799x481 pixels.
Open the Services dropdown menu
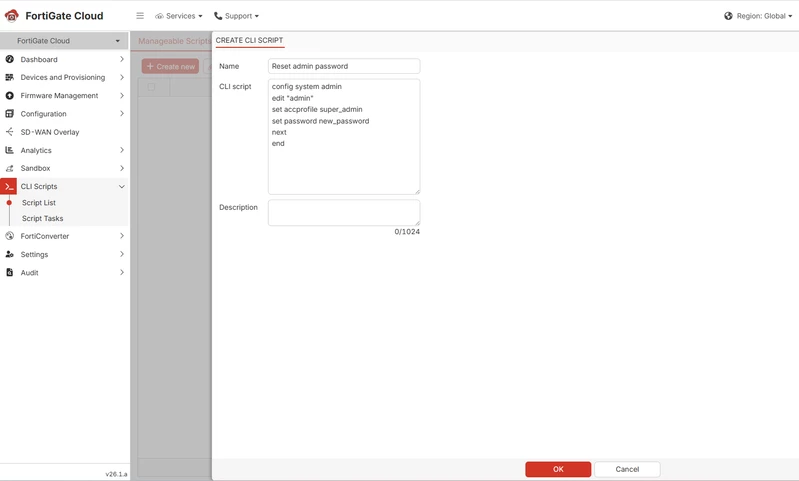click(179, 16)
